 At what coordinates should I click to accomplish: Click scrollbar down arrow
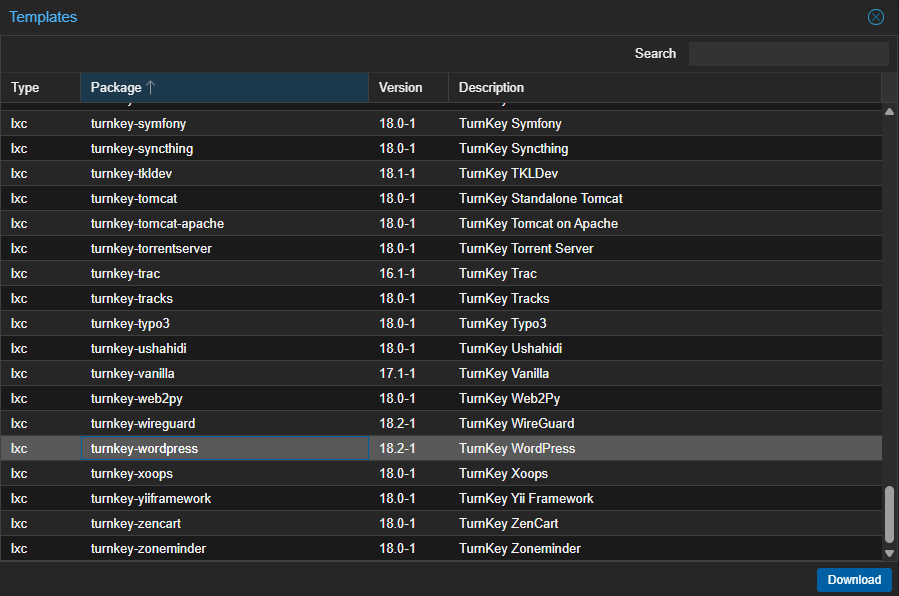[889, 553]
